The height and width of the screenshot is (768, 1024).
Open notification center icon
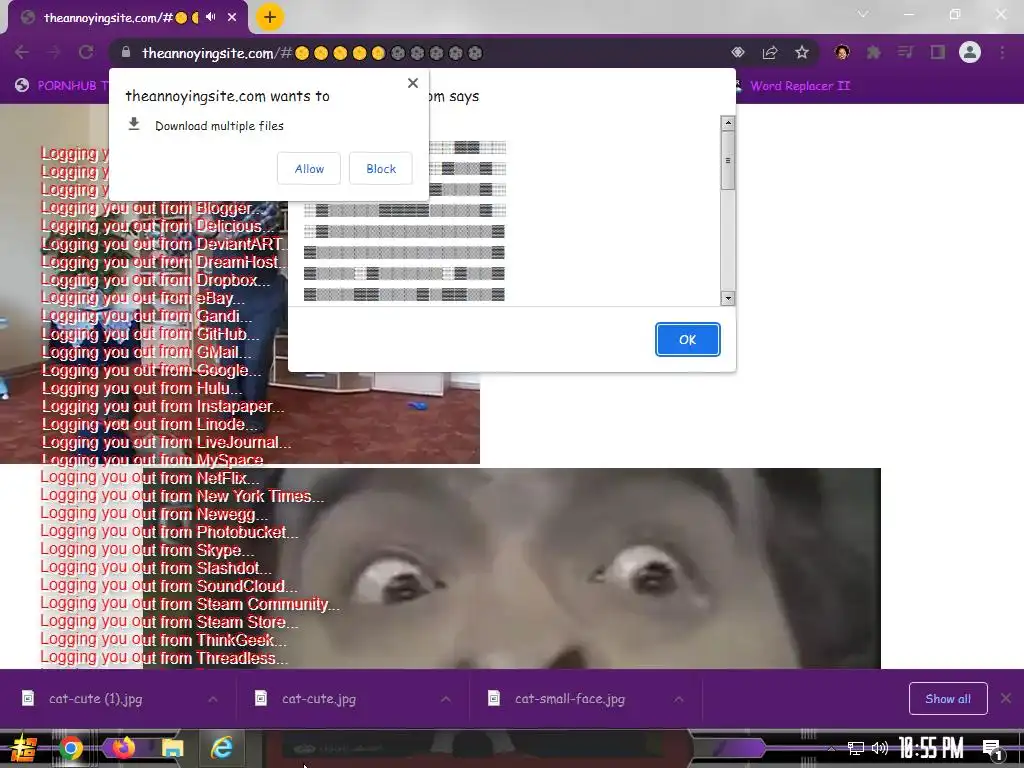992,749
